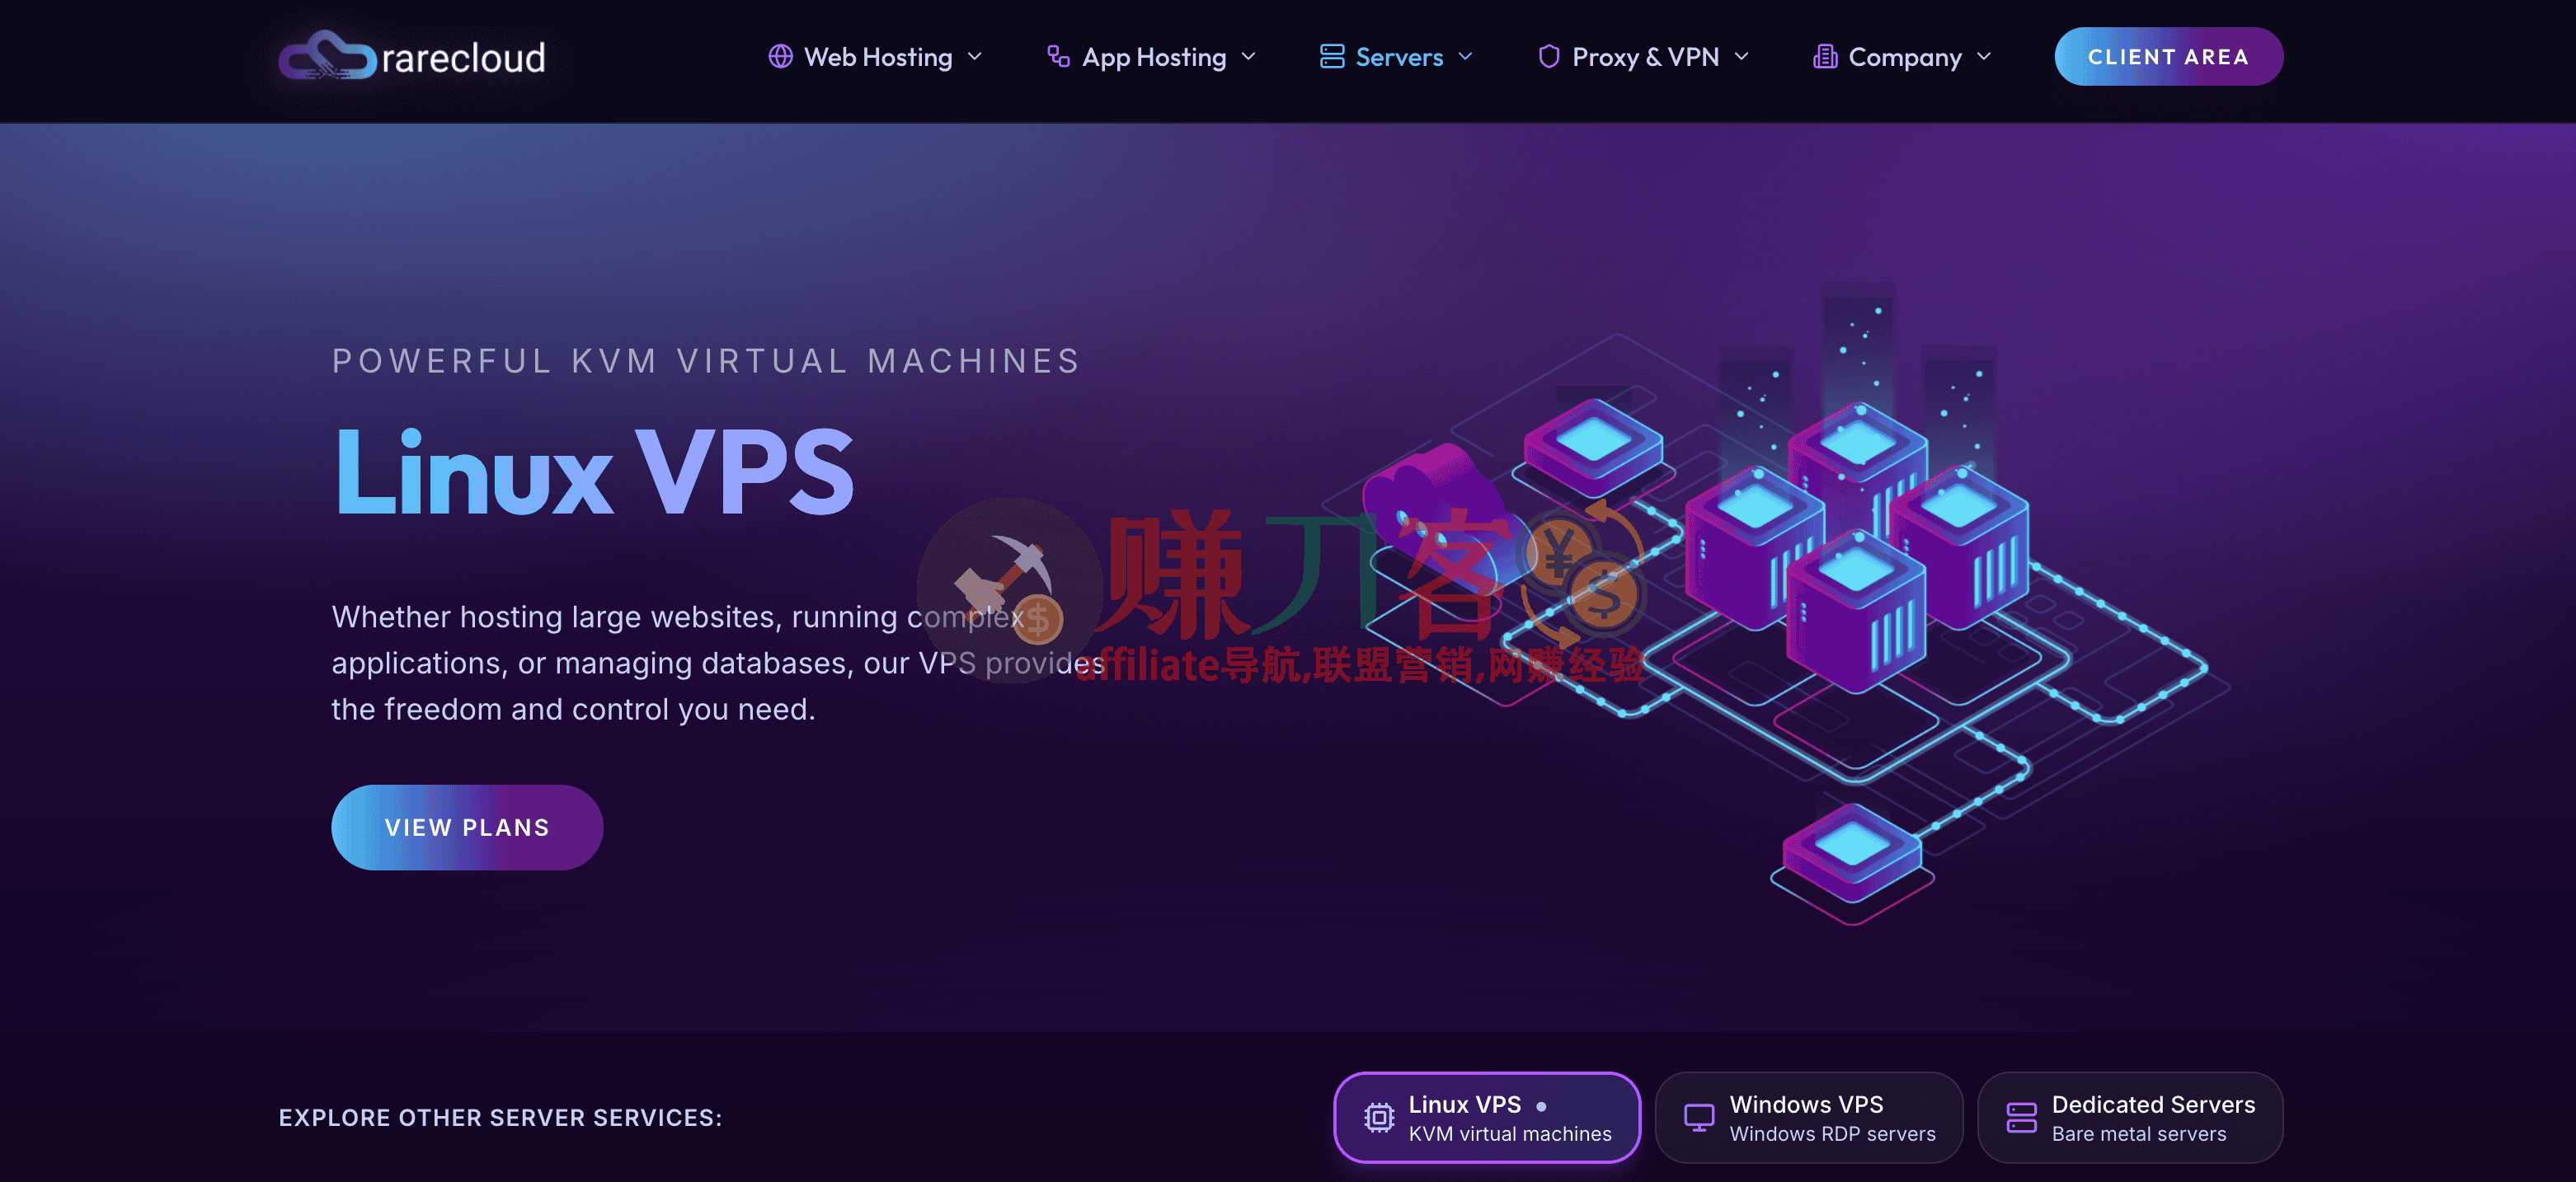Open the App Hosting menu
Screen dimensions: 2576x1182
1151,57
